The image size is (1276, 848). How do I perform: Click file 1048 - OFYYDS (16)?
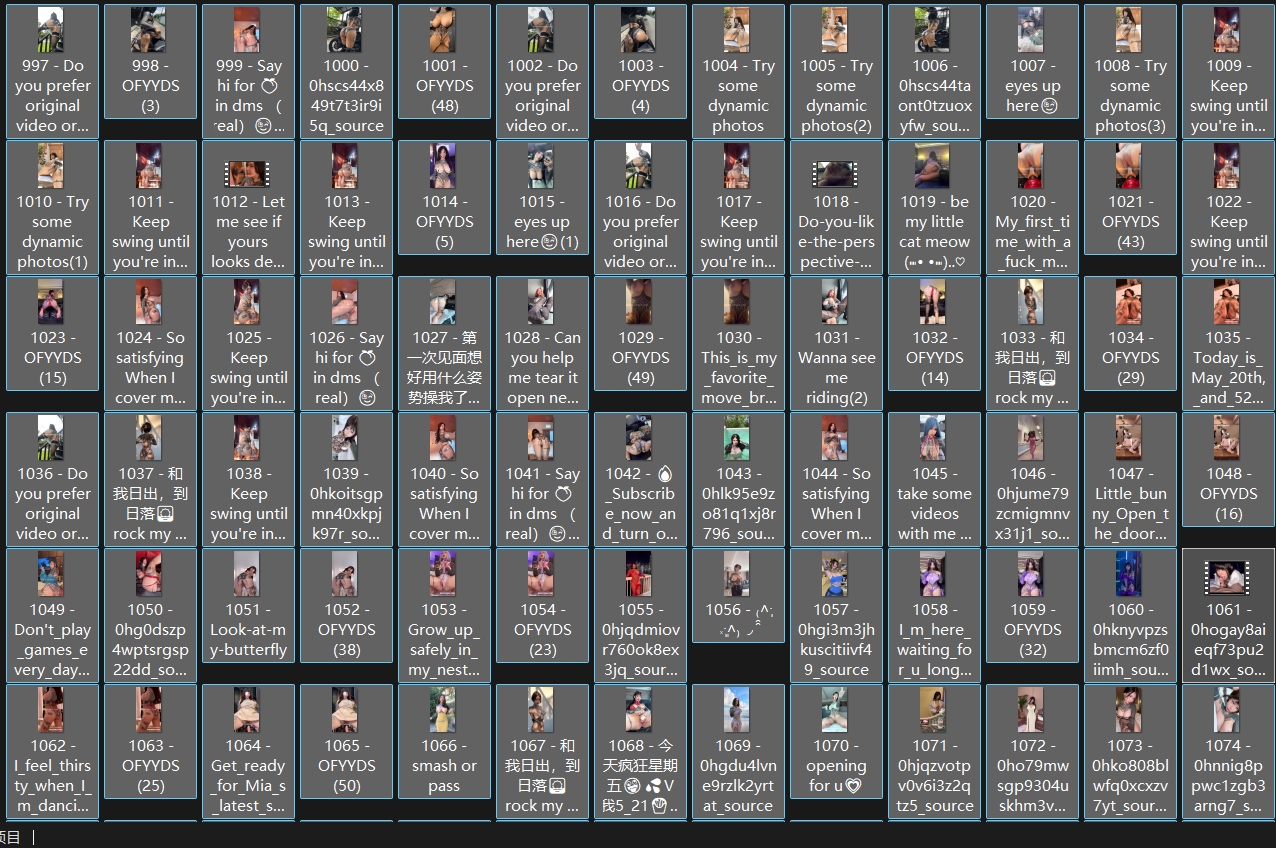[1228, 478]
